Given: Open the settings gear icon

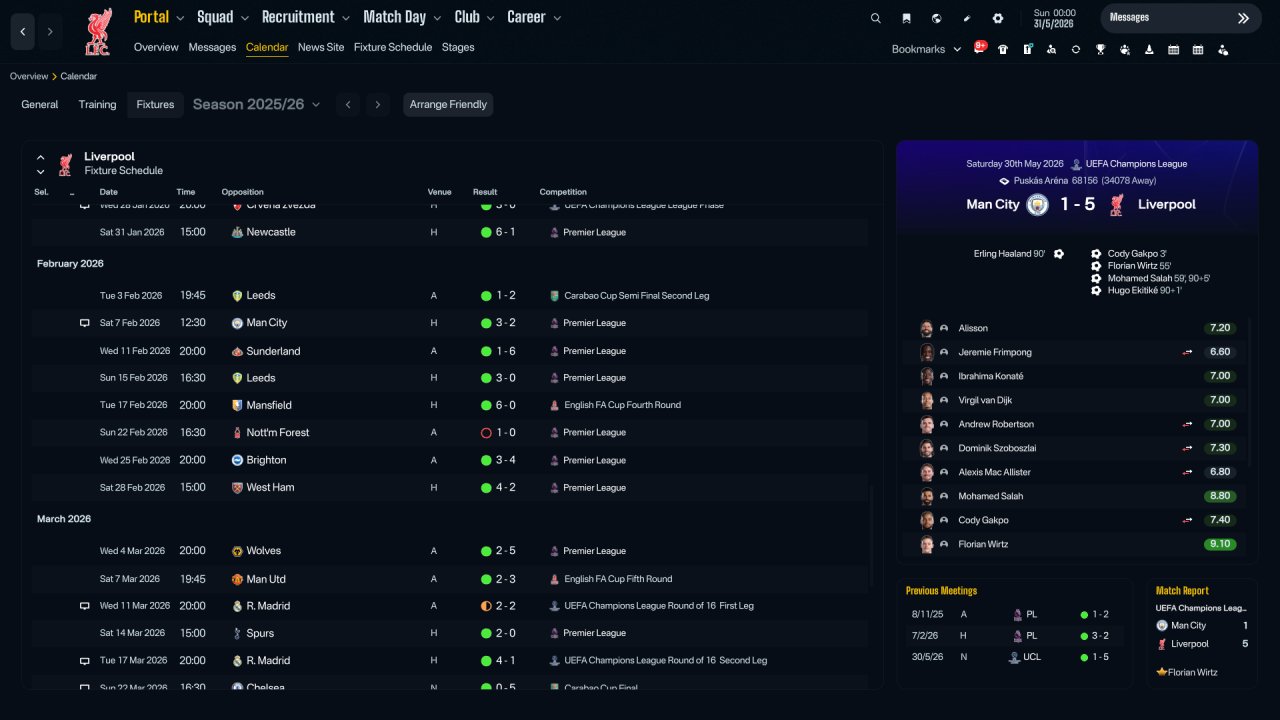Looking at the screenshot, I should click(x=998, y=18).
